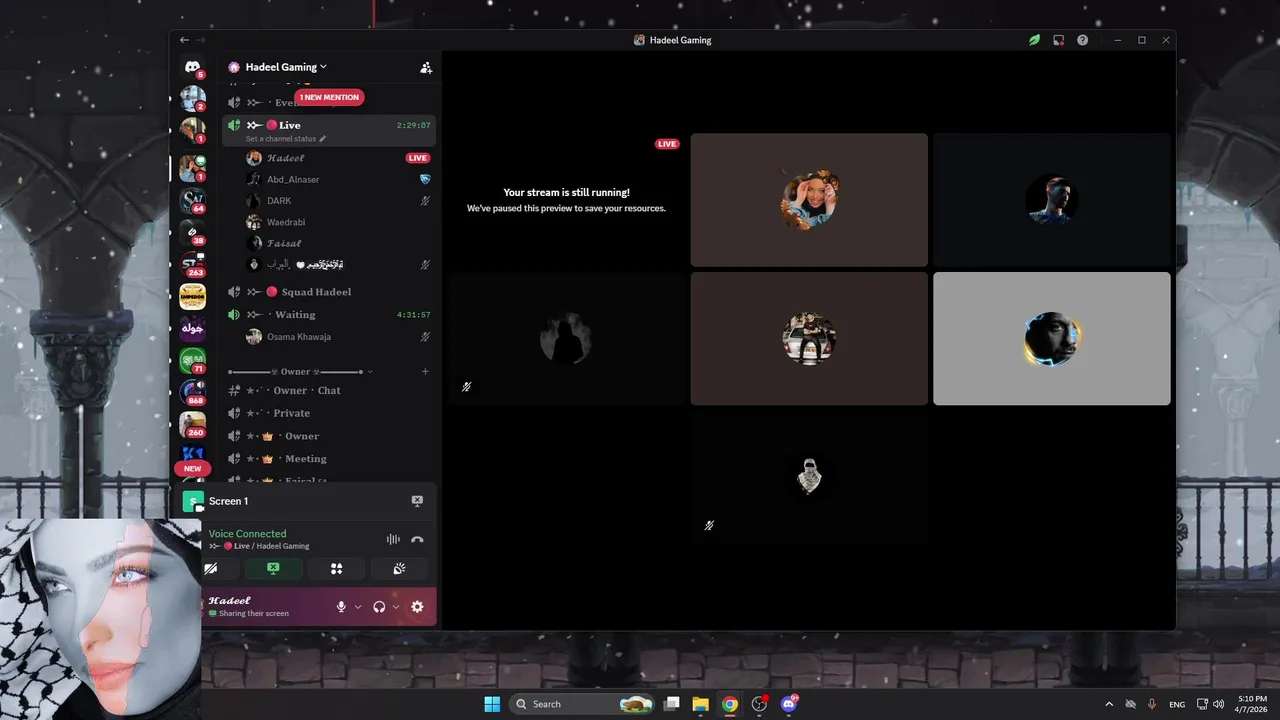Viewport: 1280px width, 720px height.
Task: Click the paused stream preview tile
Action: click(566, 200)
